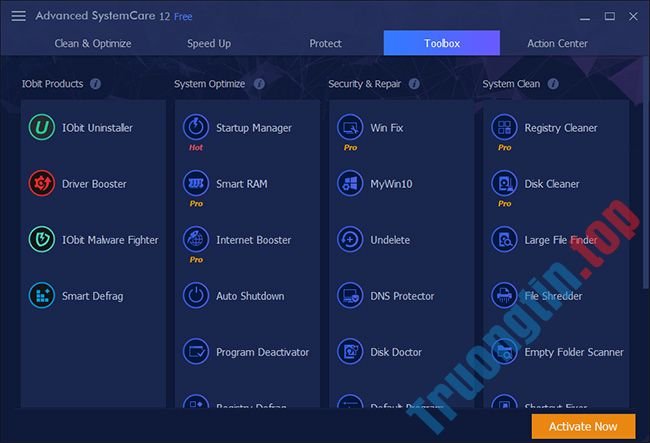Image resolution: width=650 pixels, height=443 pixels.
Task: Open Internet Booster icon
Action: tap(196, 239)
